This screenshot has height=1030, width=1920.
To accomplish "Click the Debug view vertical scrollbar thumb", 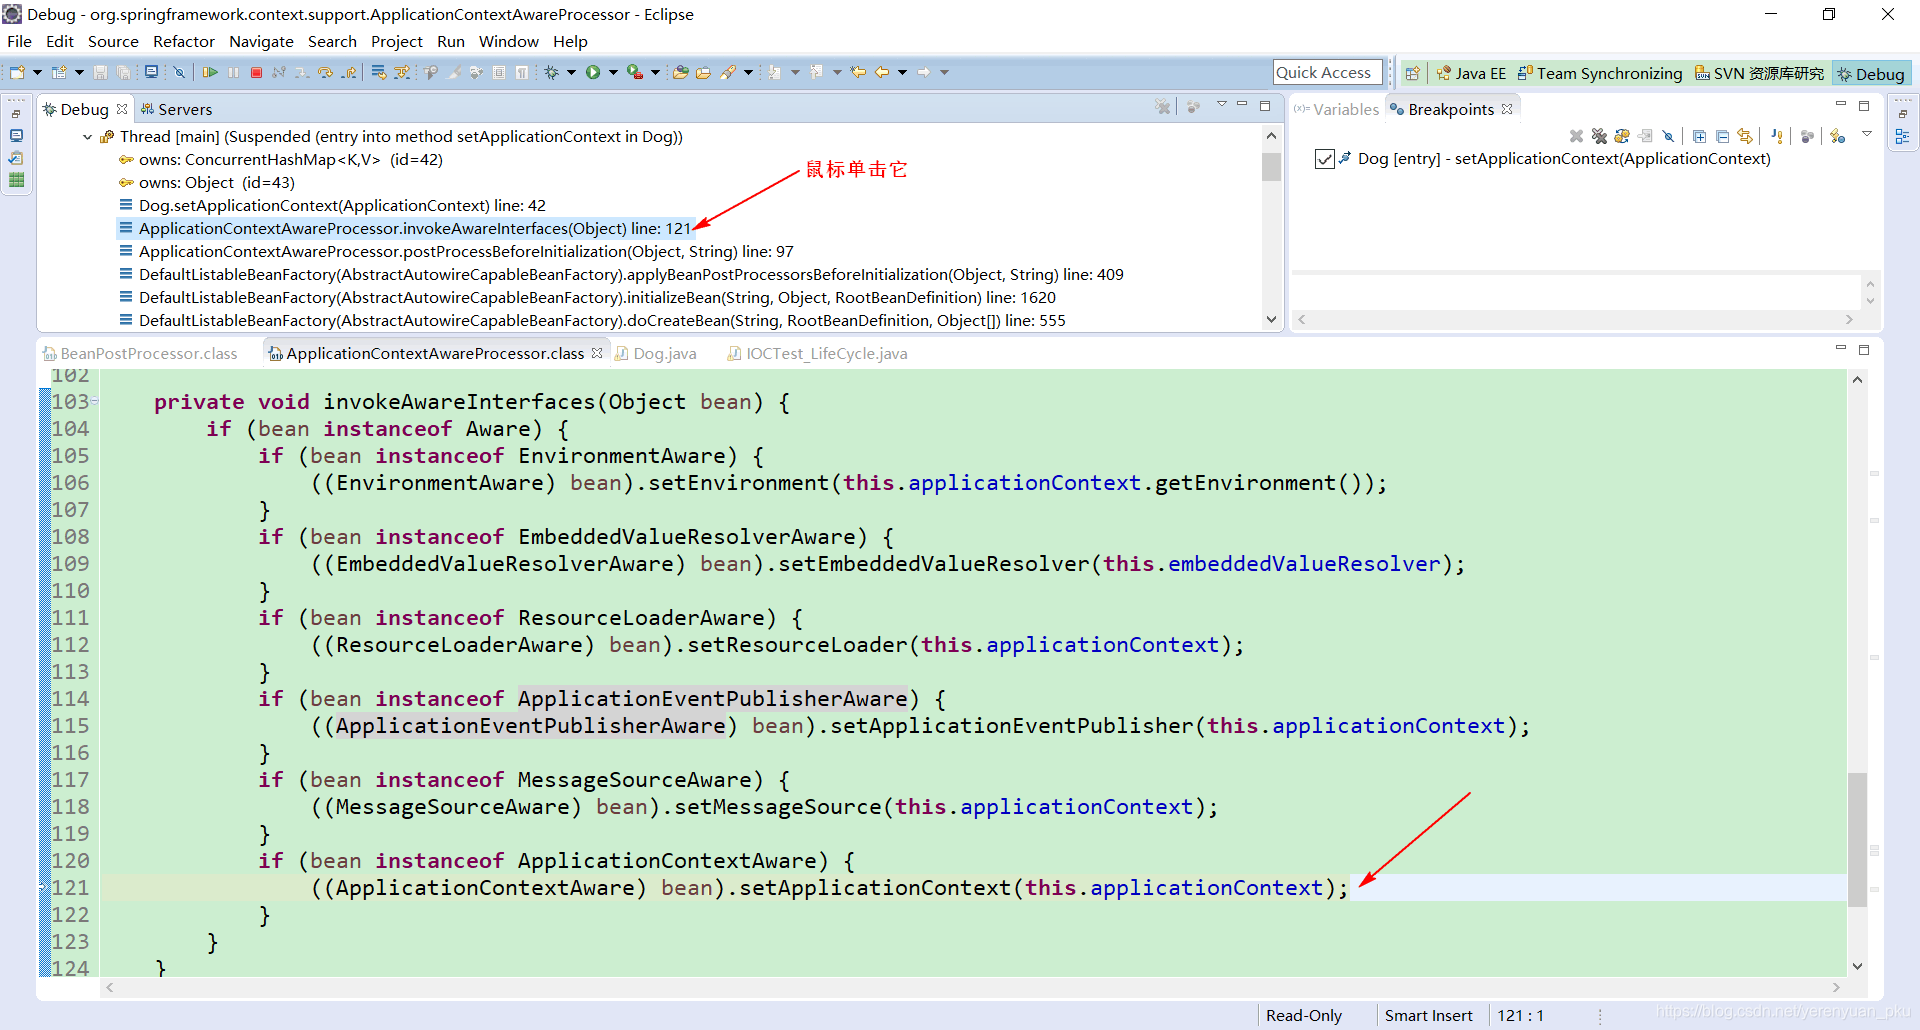I will 1271,166.
